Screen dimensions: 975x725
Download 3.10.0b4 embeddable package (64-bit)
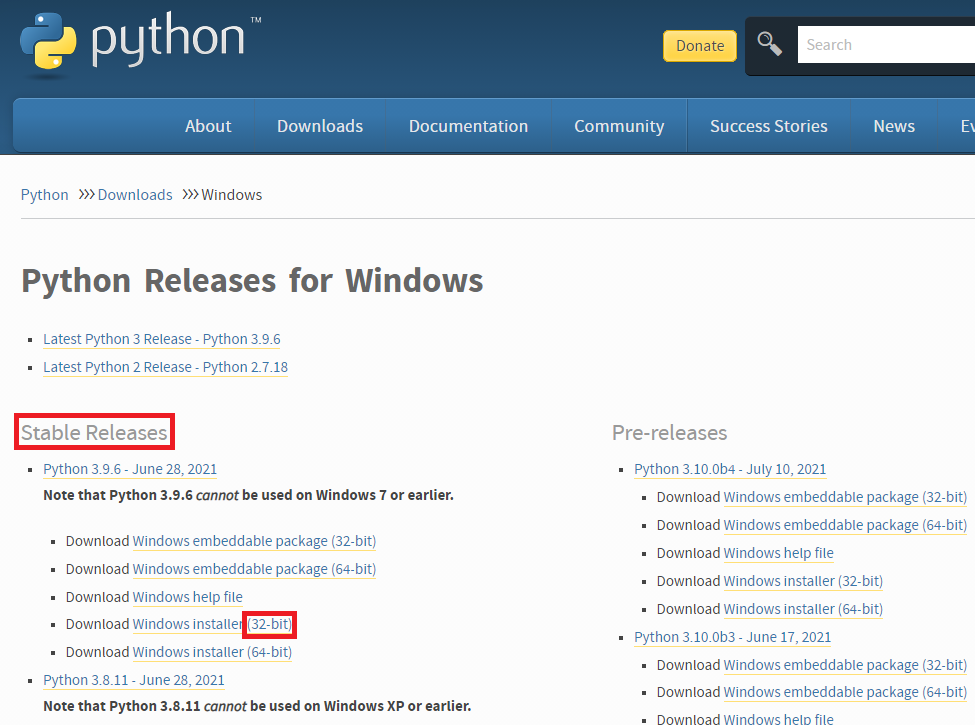click(845, 525)
